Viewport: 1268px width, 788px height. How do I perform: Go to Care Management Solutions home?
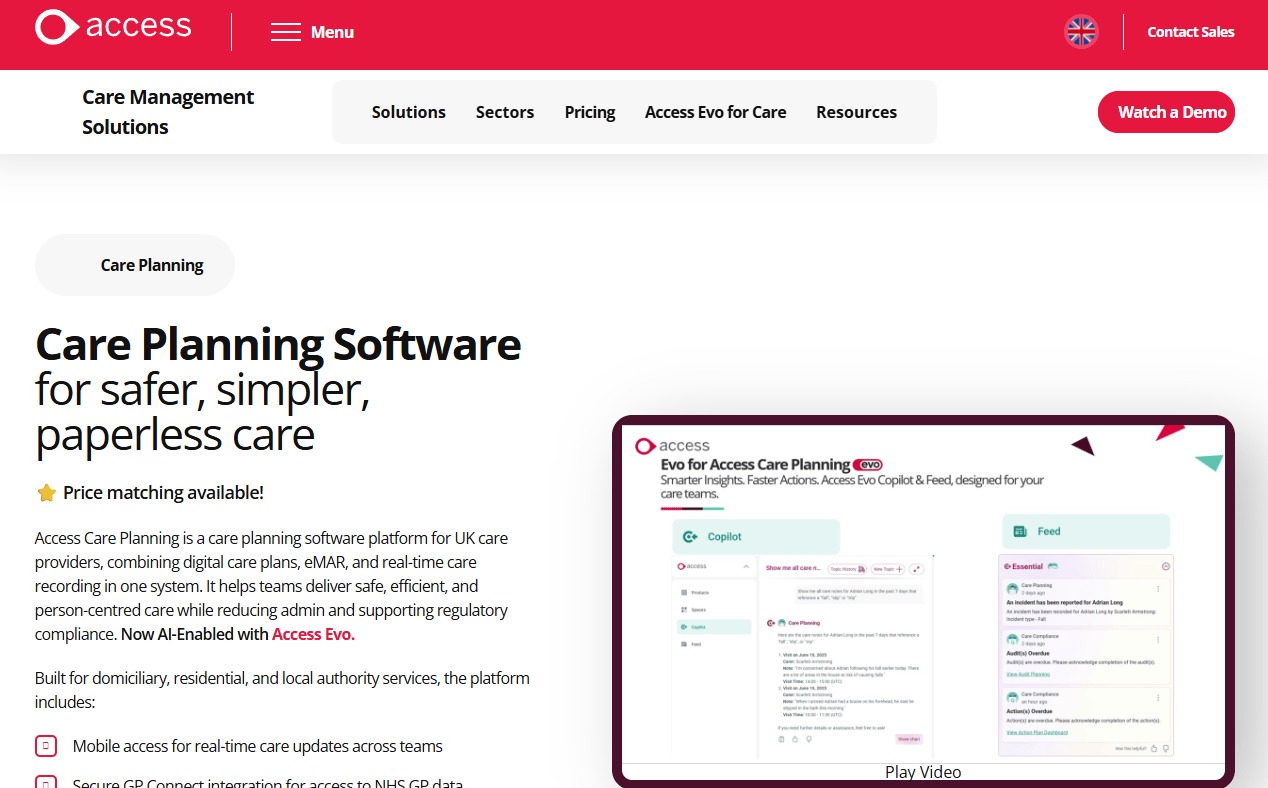pos(168,112)
